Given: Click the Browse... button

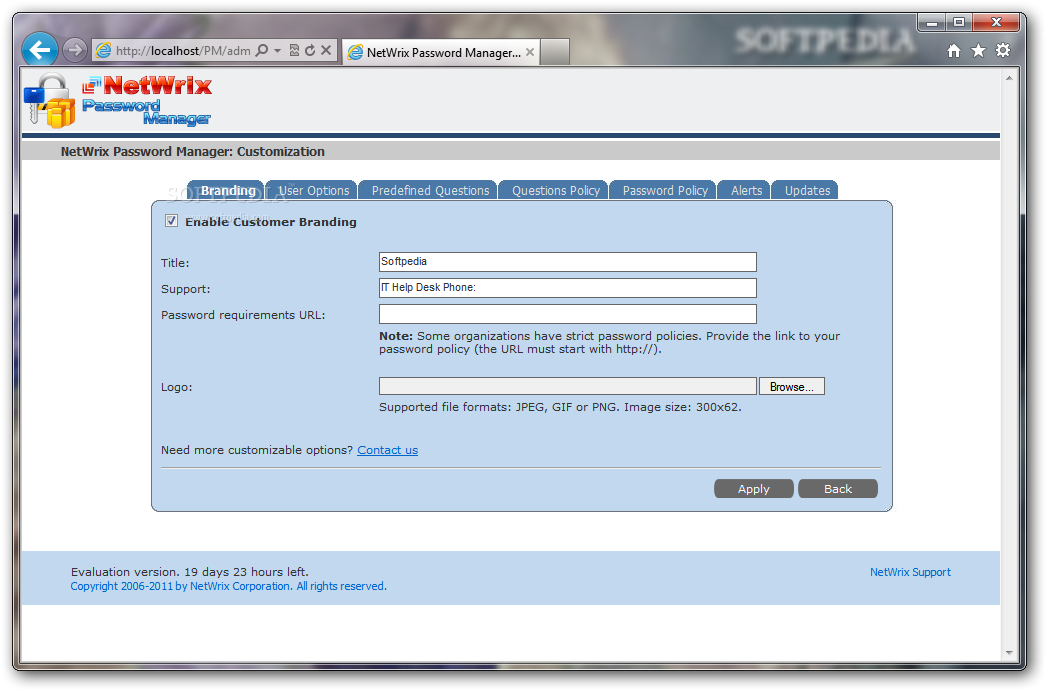Looking at the screenshot, I should pos(792,387).
